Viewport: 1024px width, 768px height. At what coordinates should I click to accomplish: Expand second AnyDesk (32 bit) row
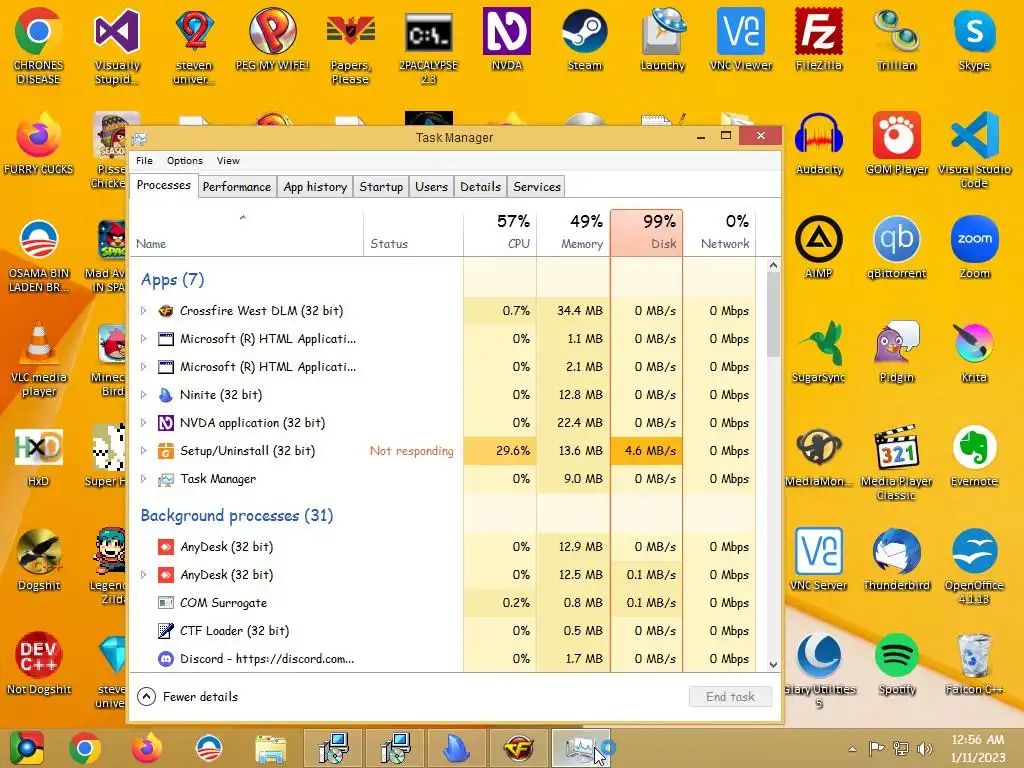[x=144, y=575]
